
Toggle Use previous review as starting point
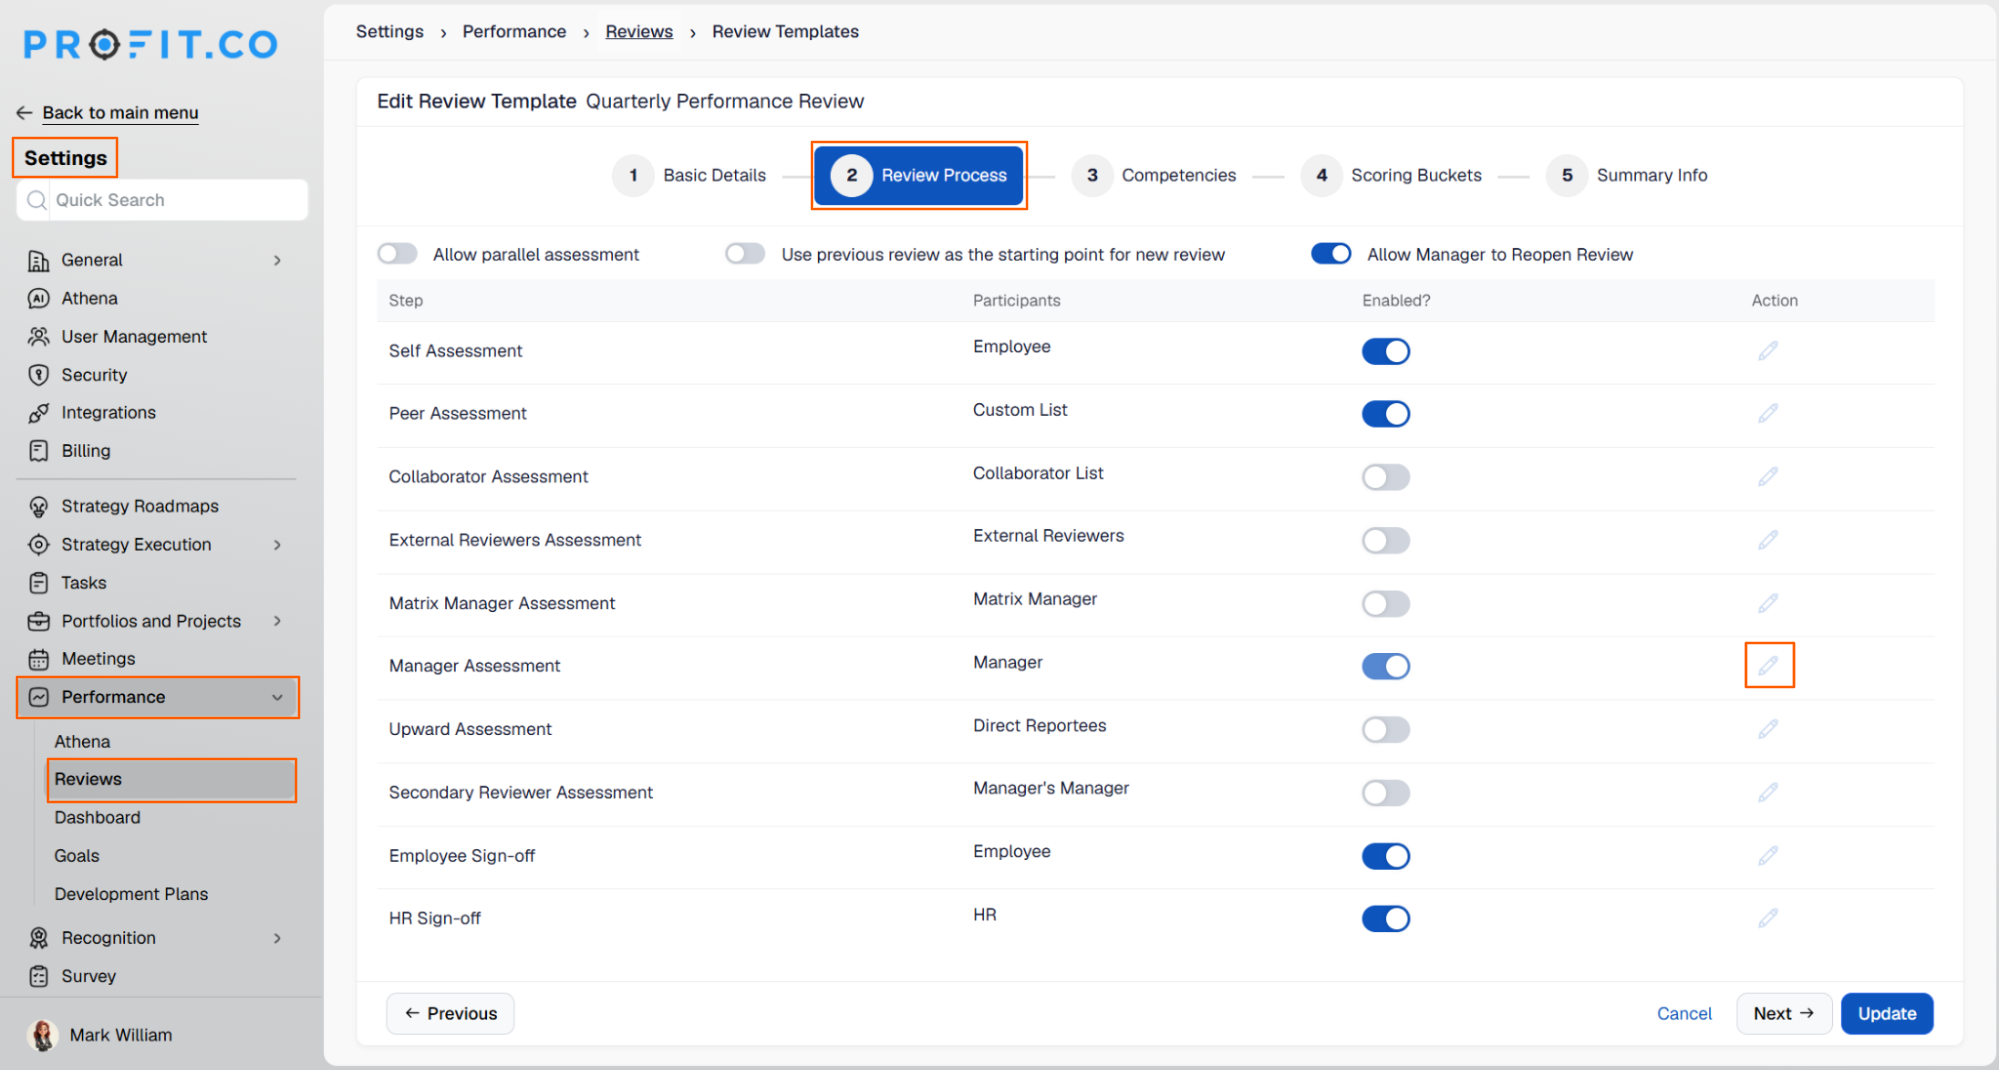[745, 254]
